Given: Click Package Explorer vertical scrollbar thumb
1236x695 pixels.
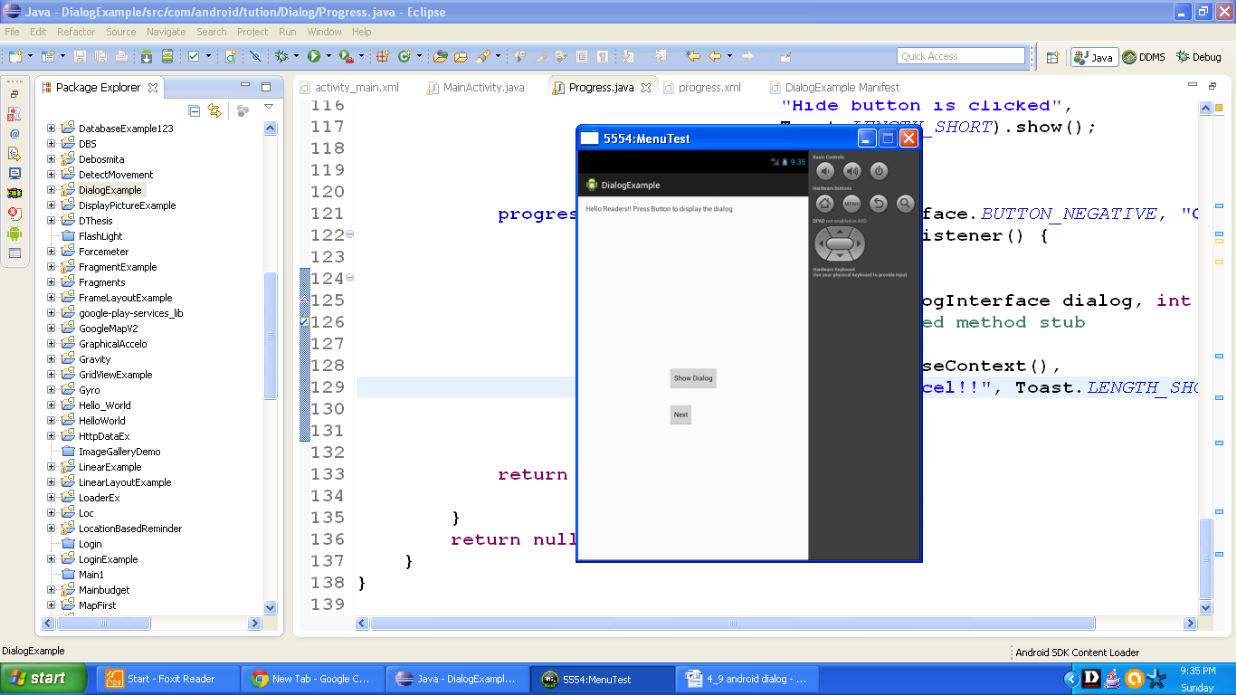Looking at the screenshot, I should 269,335.
